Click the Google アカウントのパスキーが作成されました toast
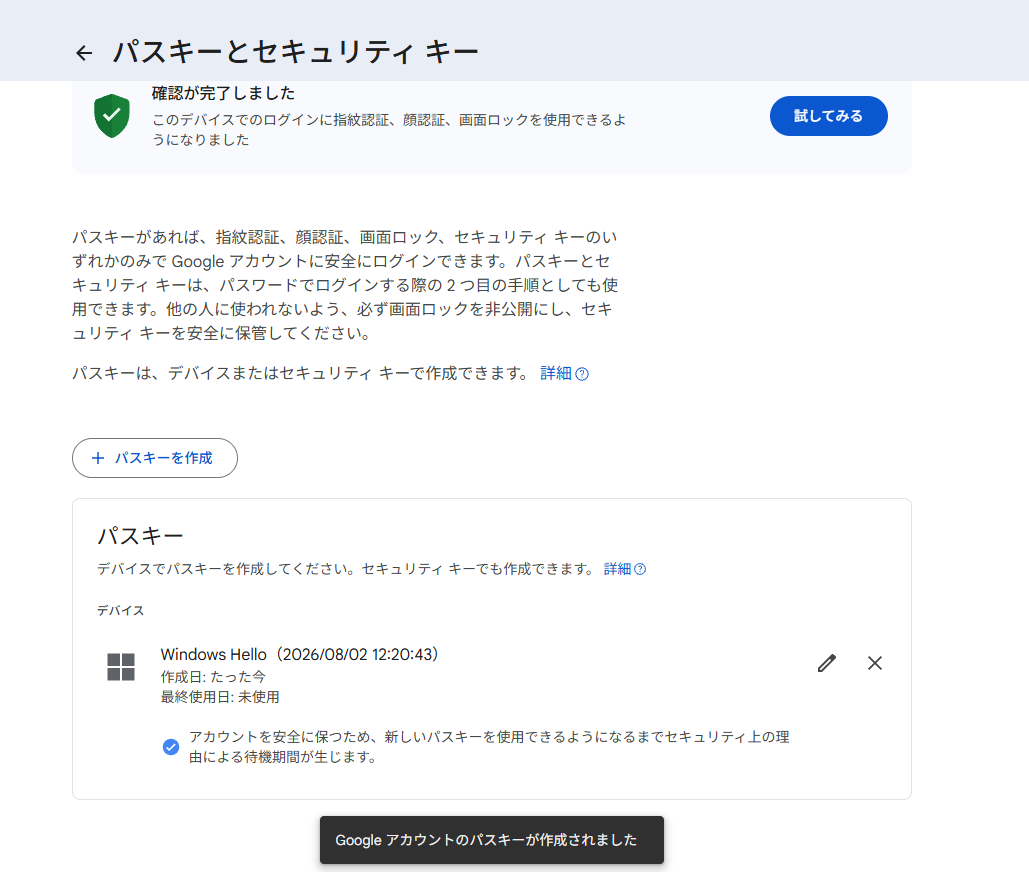Viewport: 1029px width, 872px height. 492,840
